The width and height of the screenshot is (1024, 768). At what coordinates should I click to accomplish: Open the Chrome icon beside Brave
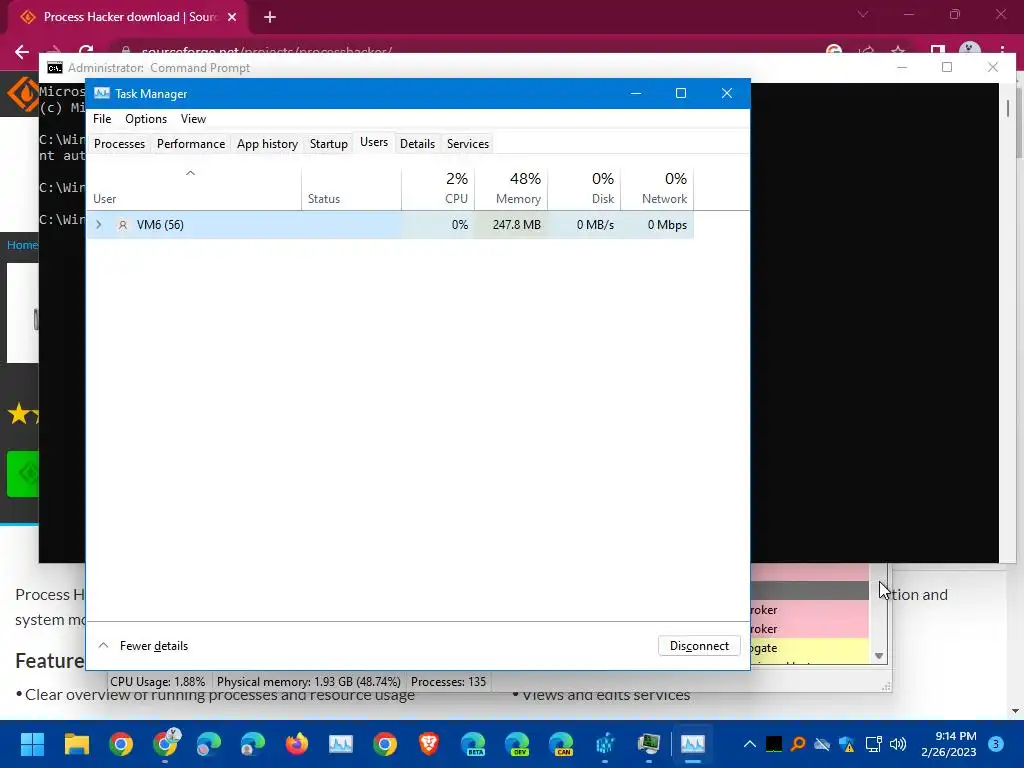coord(385,744)
